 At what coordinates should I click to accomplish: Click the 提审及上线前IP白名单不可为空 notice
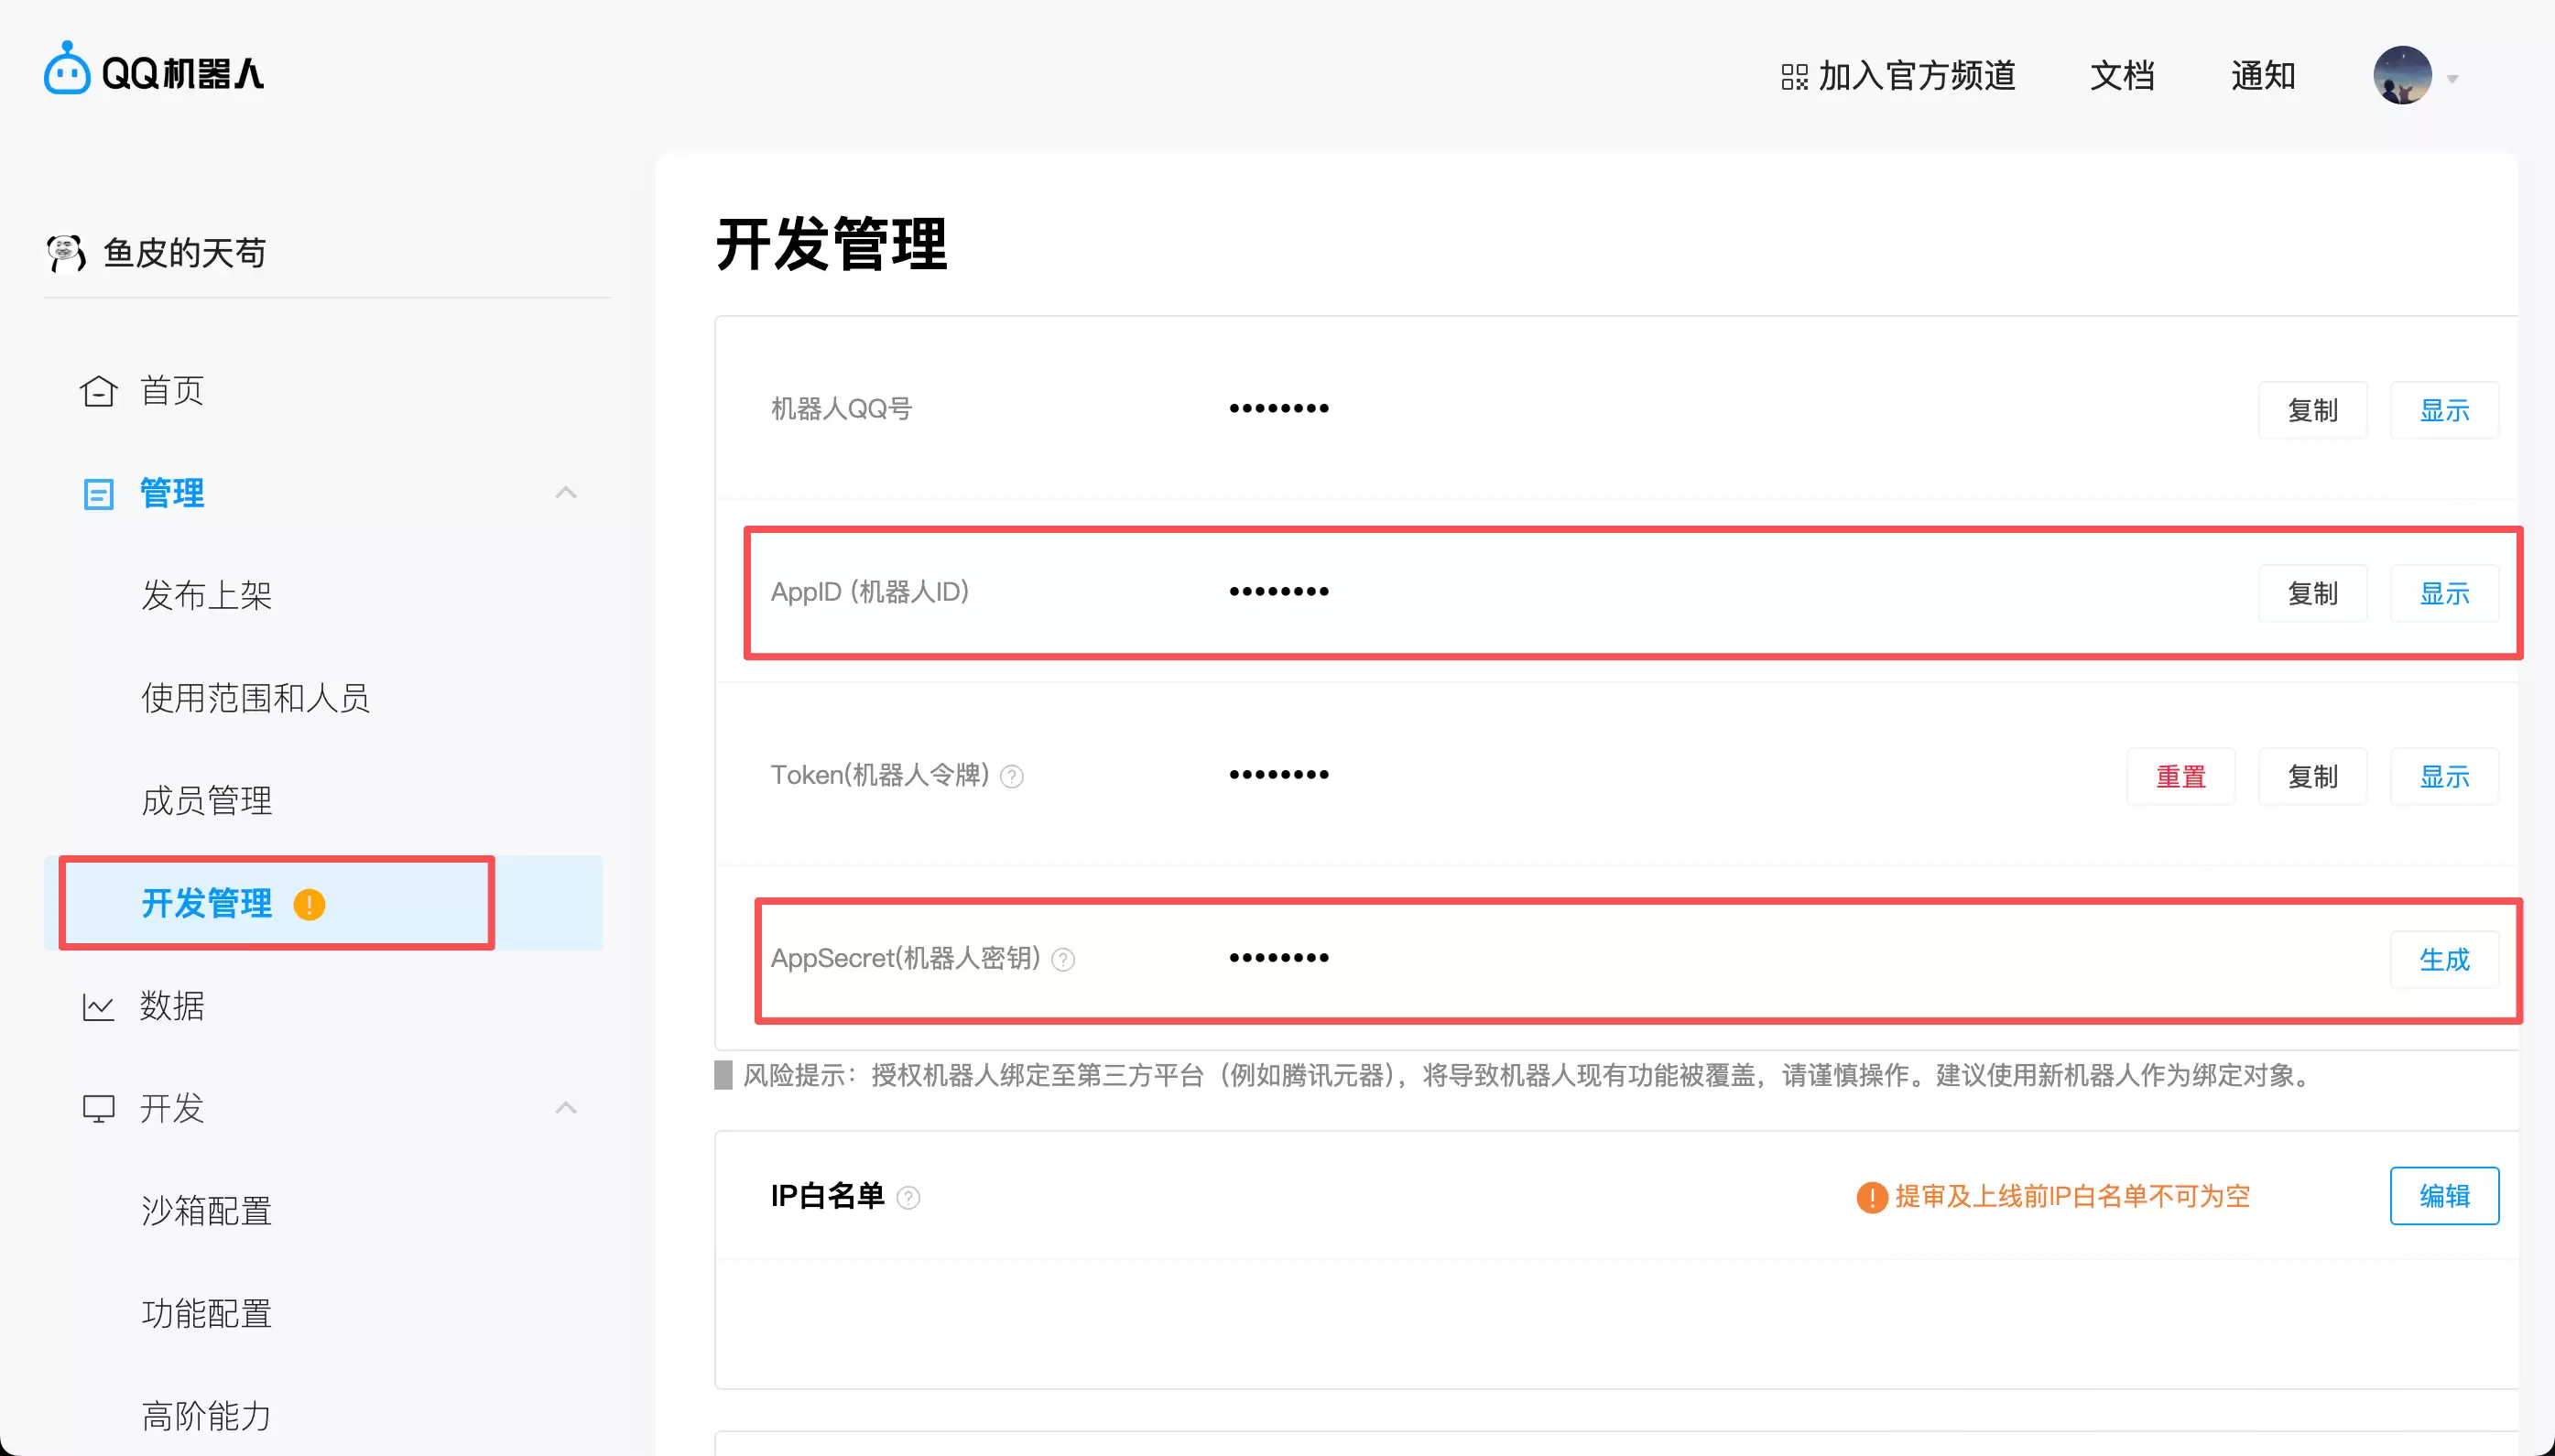point(2072,1197)
